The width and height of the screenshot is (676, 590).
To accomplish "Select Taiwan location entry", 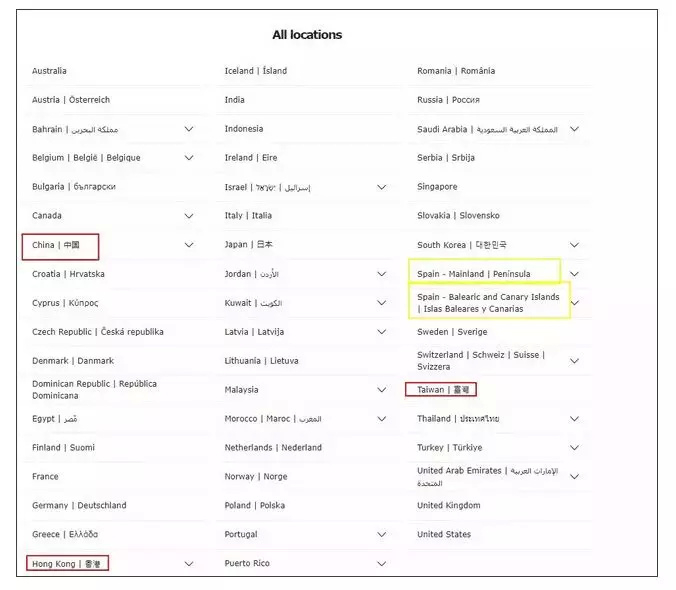I will pyautogui.click(x=443, y=390).
